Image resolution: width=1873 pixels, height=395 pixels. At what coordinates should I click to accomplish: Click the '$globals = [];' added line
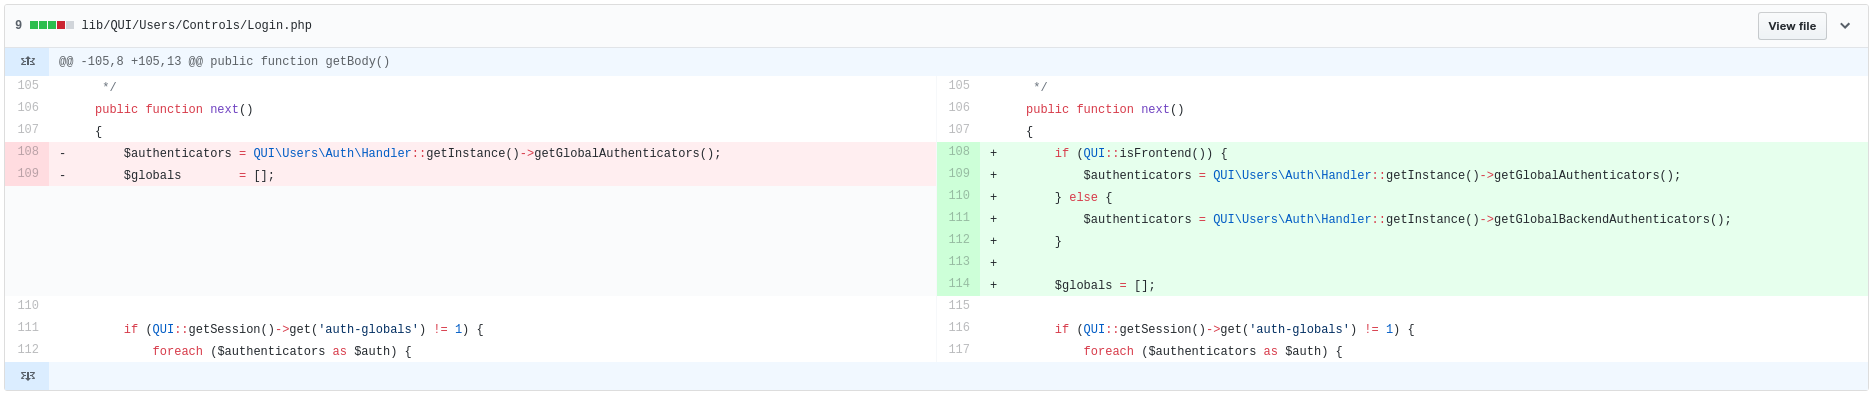click(1104, 286)
